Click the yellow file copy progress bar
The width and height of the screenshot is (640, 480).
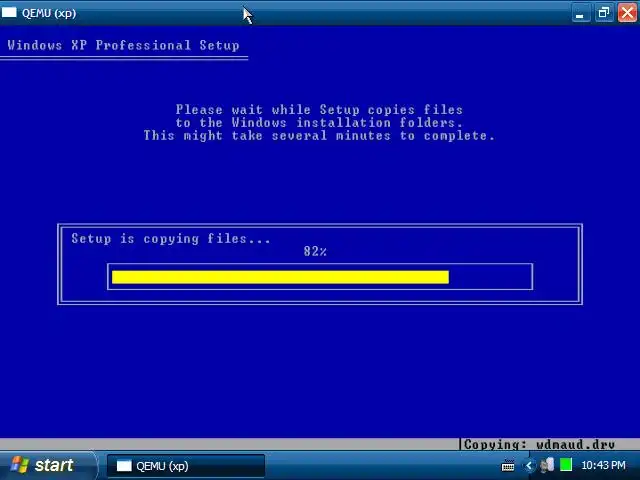tap(280, 277)
